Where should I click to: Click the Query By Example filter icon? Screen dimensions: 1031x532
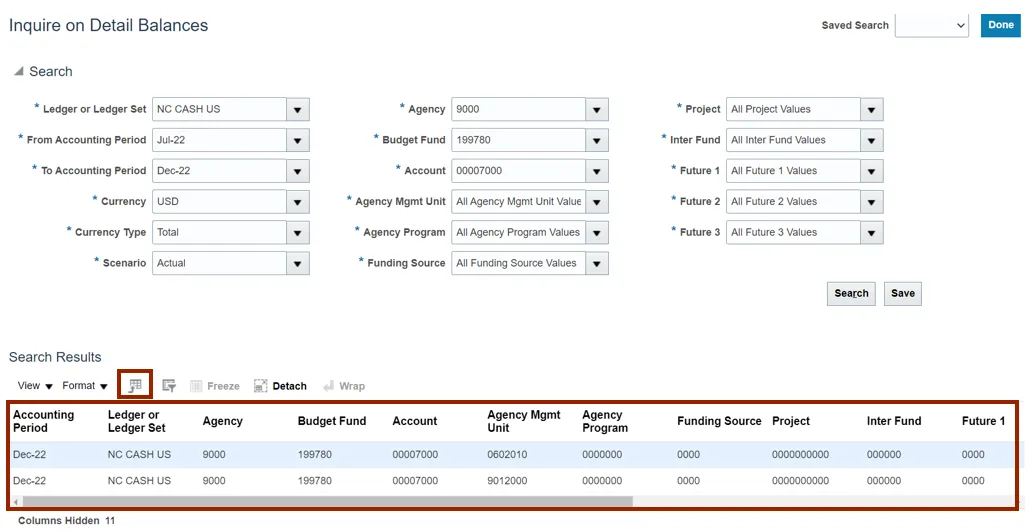(x=169, y=386)
